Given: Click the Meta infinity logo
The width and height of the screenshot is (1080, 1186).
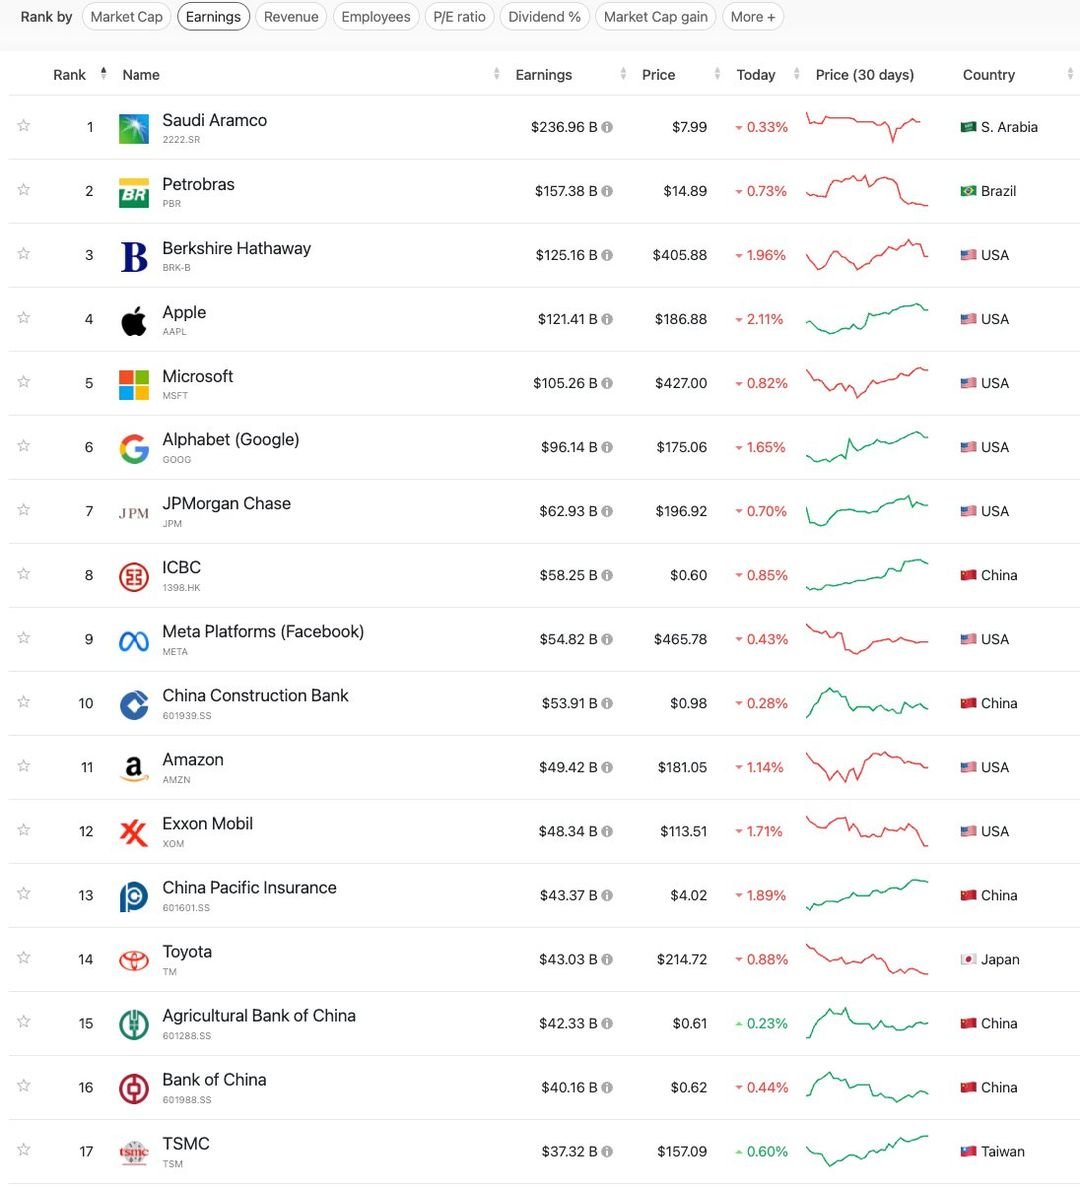Looking at the screenshot, I should click(134, 641).
